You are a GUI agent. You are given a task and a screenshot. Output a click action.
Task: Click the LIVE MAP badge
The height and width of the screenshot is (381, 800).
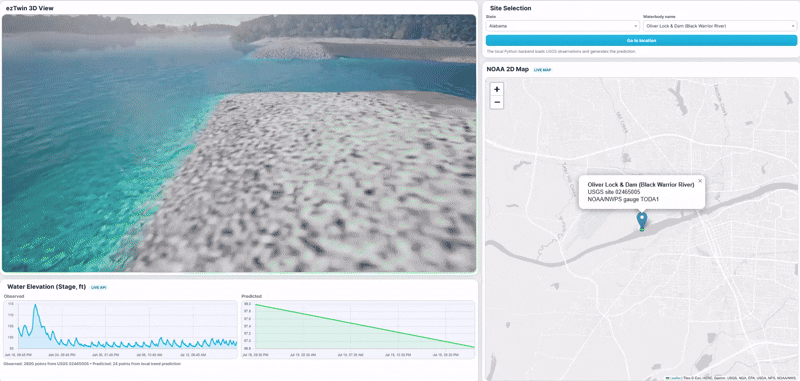point(542,69)
